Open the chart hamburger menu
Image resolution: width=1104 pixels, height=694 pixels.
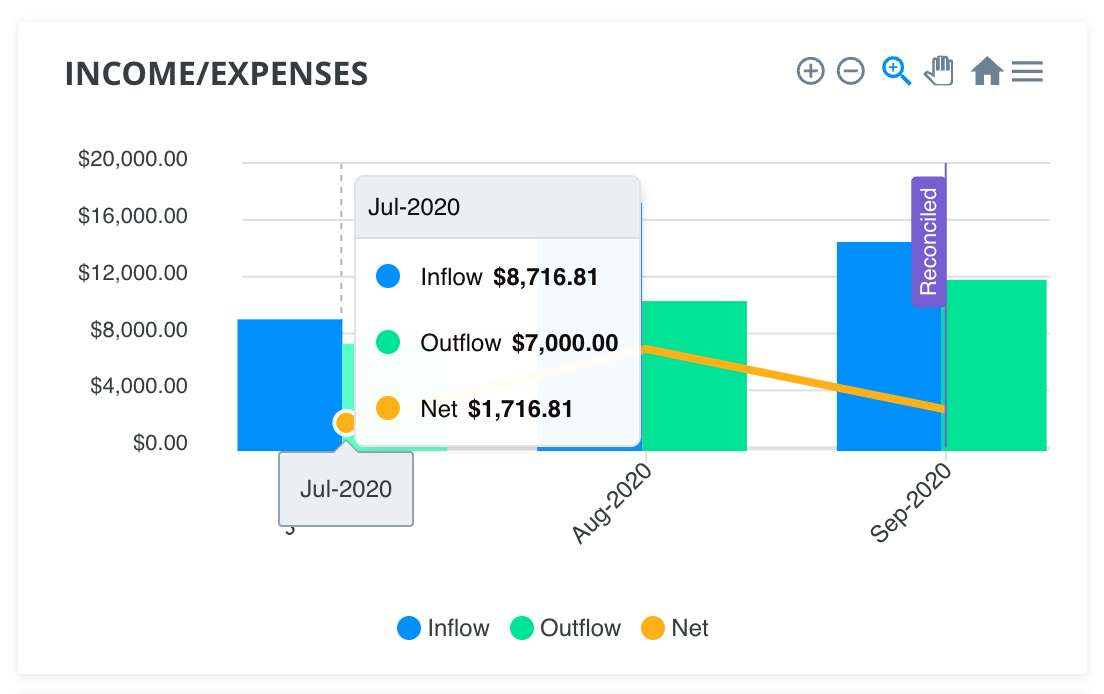(1027, 72)
